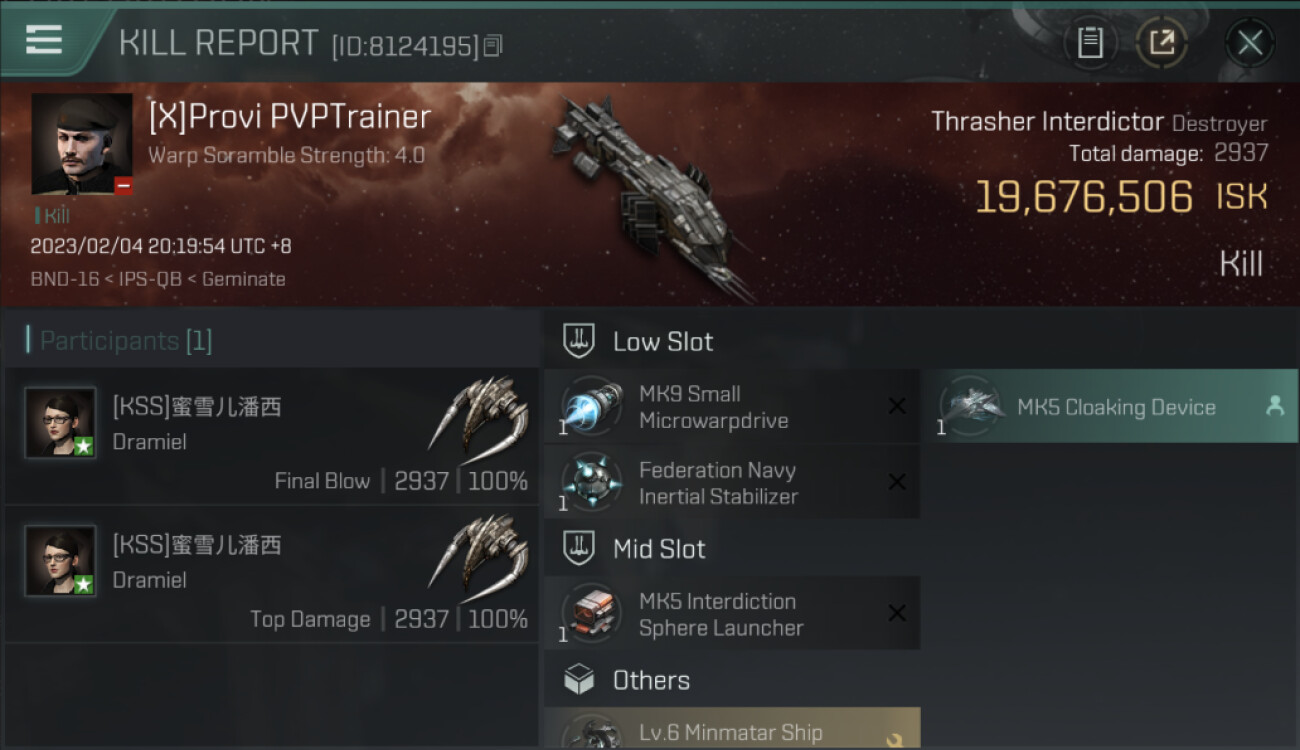Share kill report via export icon
1300x750 pixels.
pyautogui.click(x=1161, y=42)
